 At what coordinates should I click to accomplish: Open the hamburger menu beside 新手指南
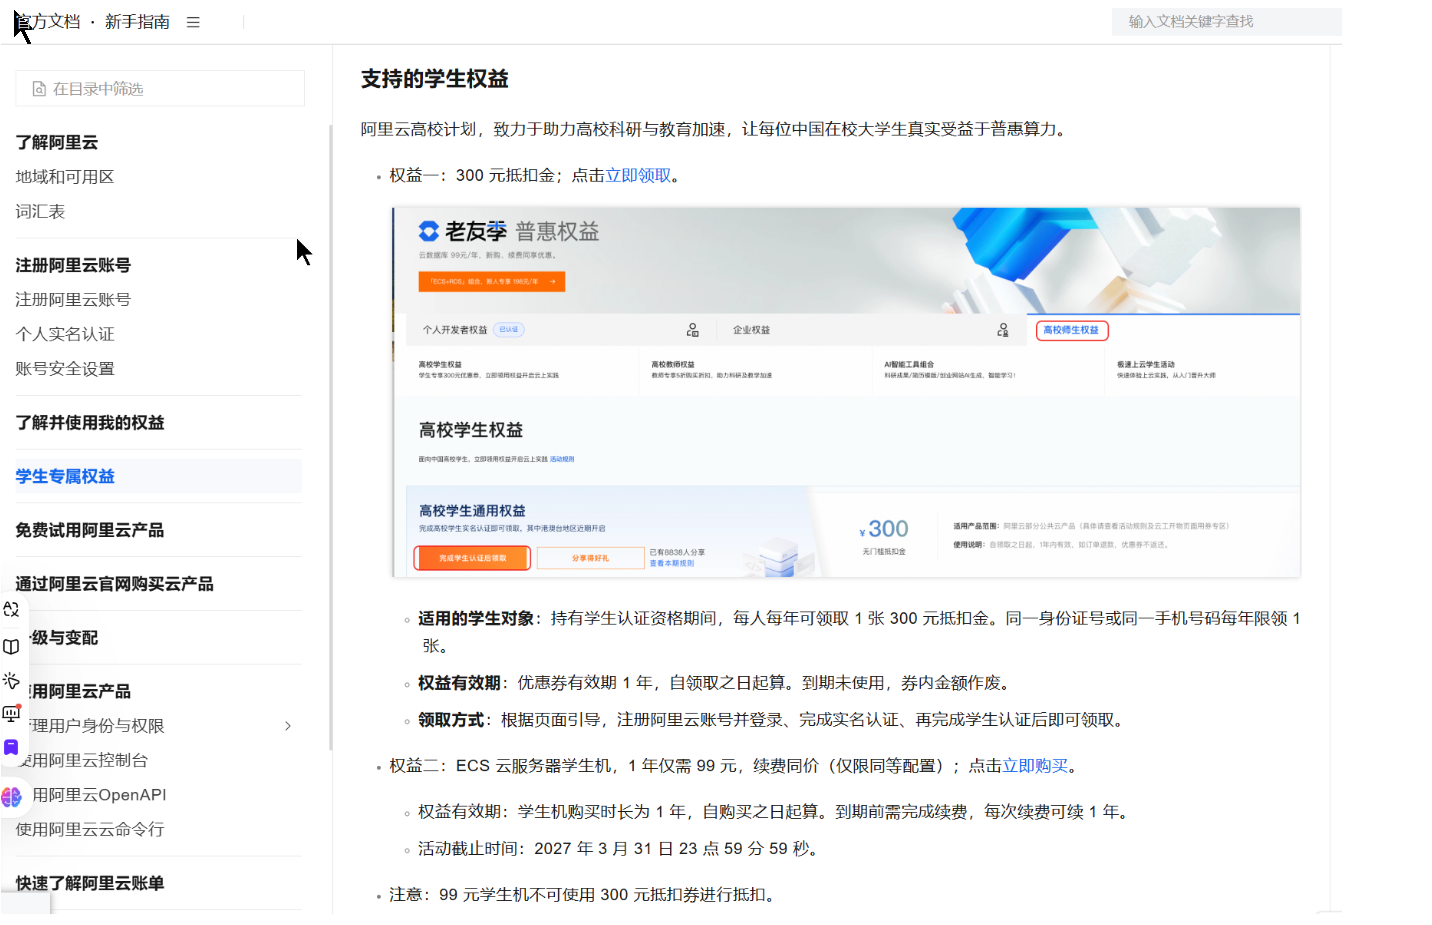[193, 22]
